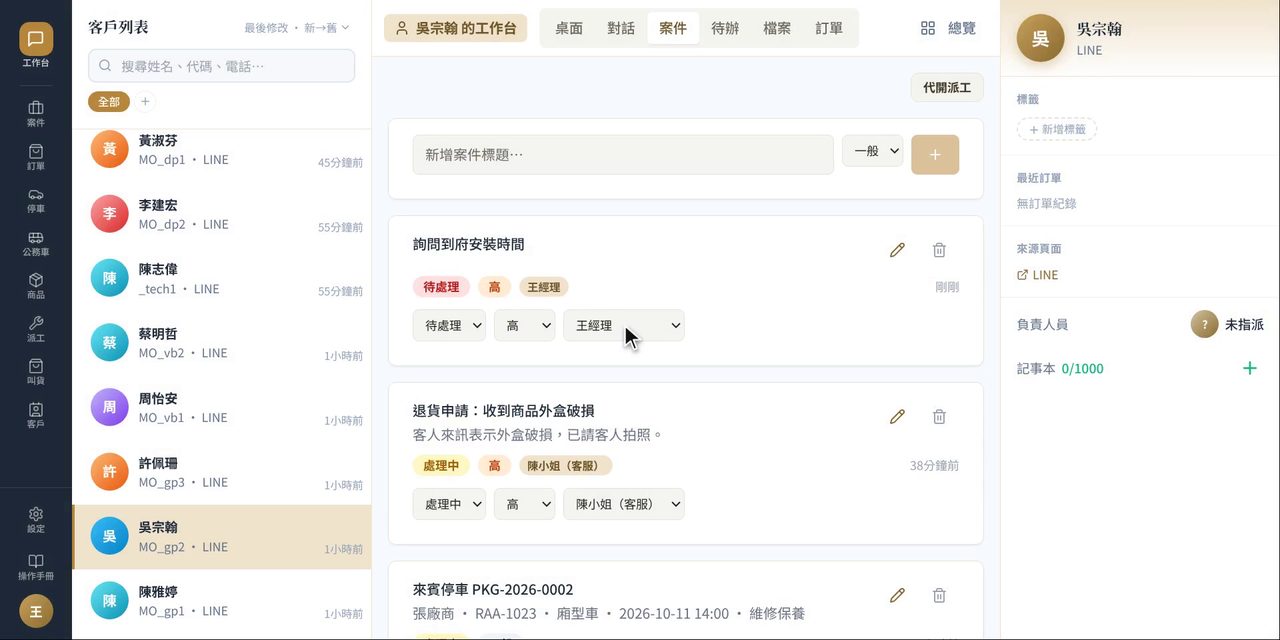Open the 工作台 workspace icon in sidebar
Viewport: 1280px width, 640px height.
(36, 46)
